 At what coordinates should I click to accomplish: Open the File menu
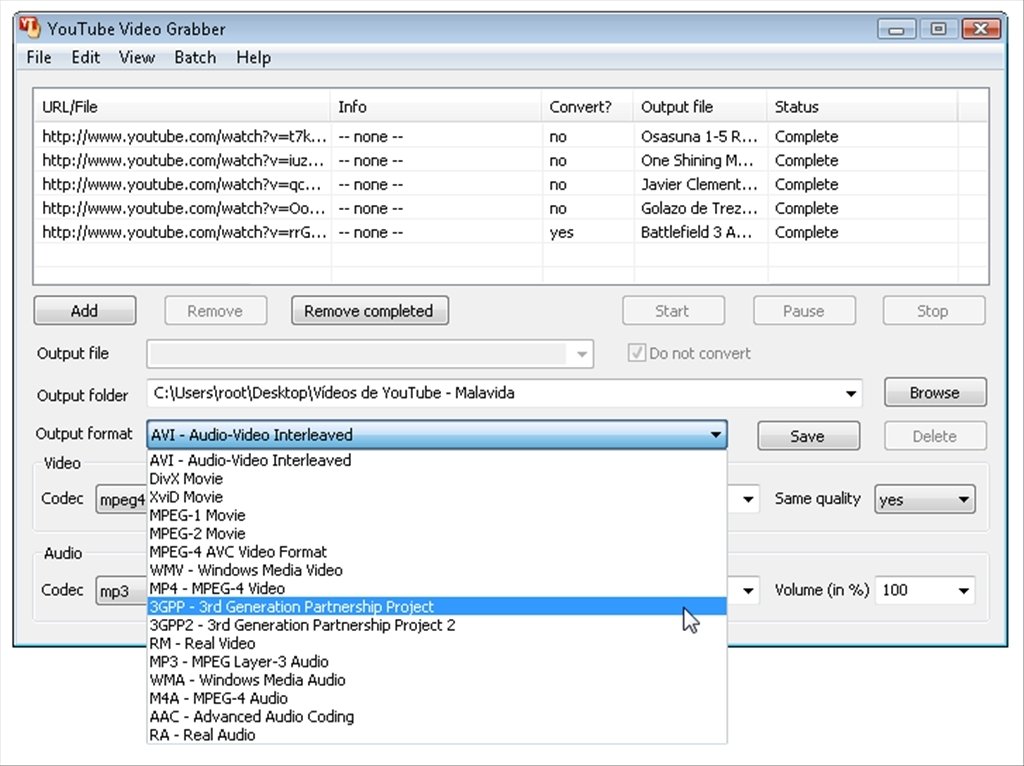tap(39, 57)
